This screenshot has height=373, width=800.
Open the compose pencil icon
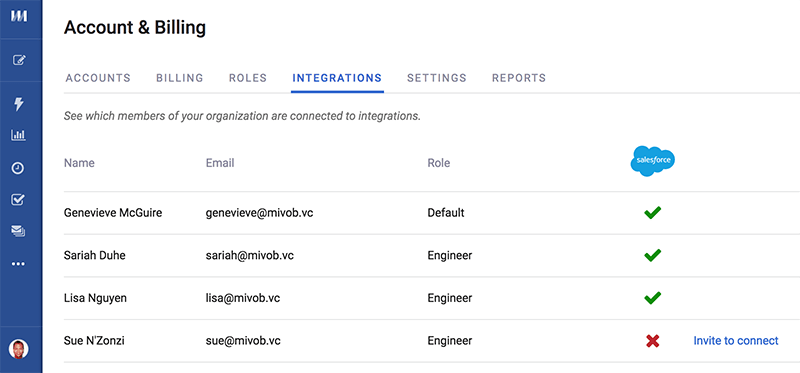pos(19,60)
